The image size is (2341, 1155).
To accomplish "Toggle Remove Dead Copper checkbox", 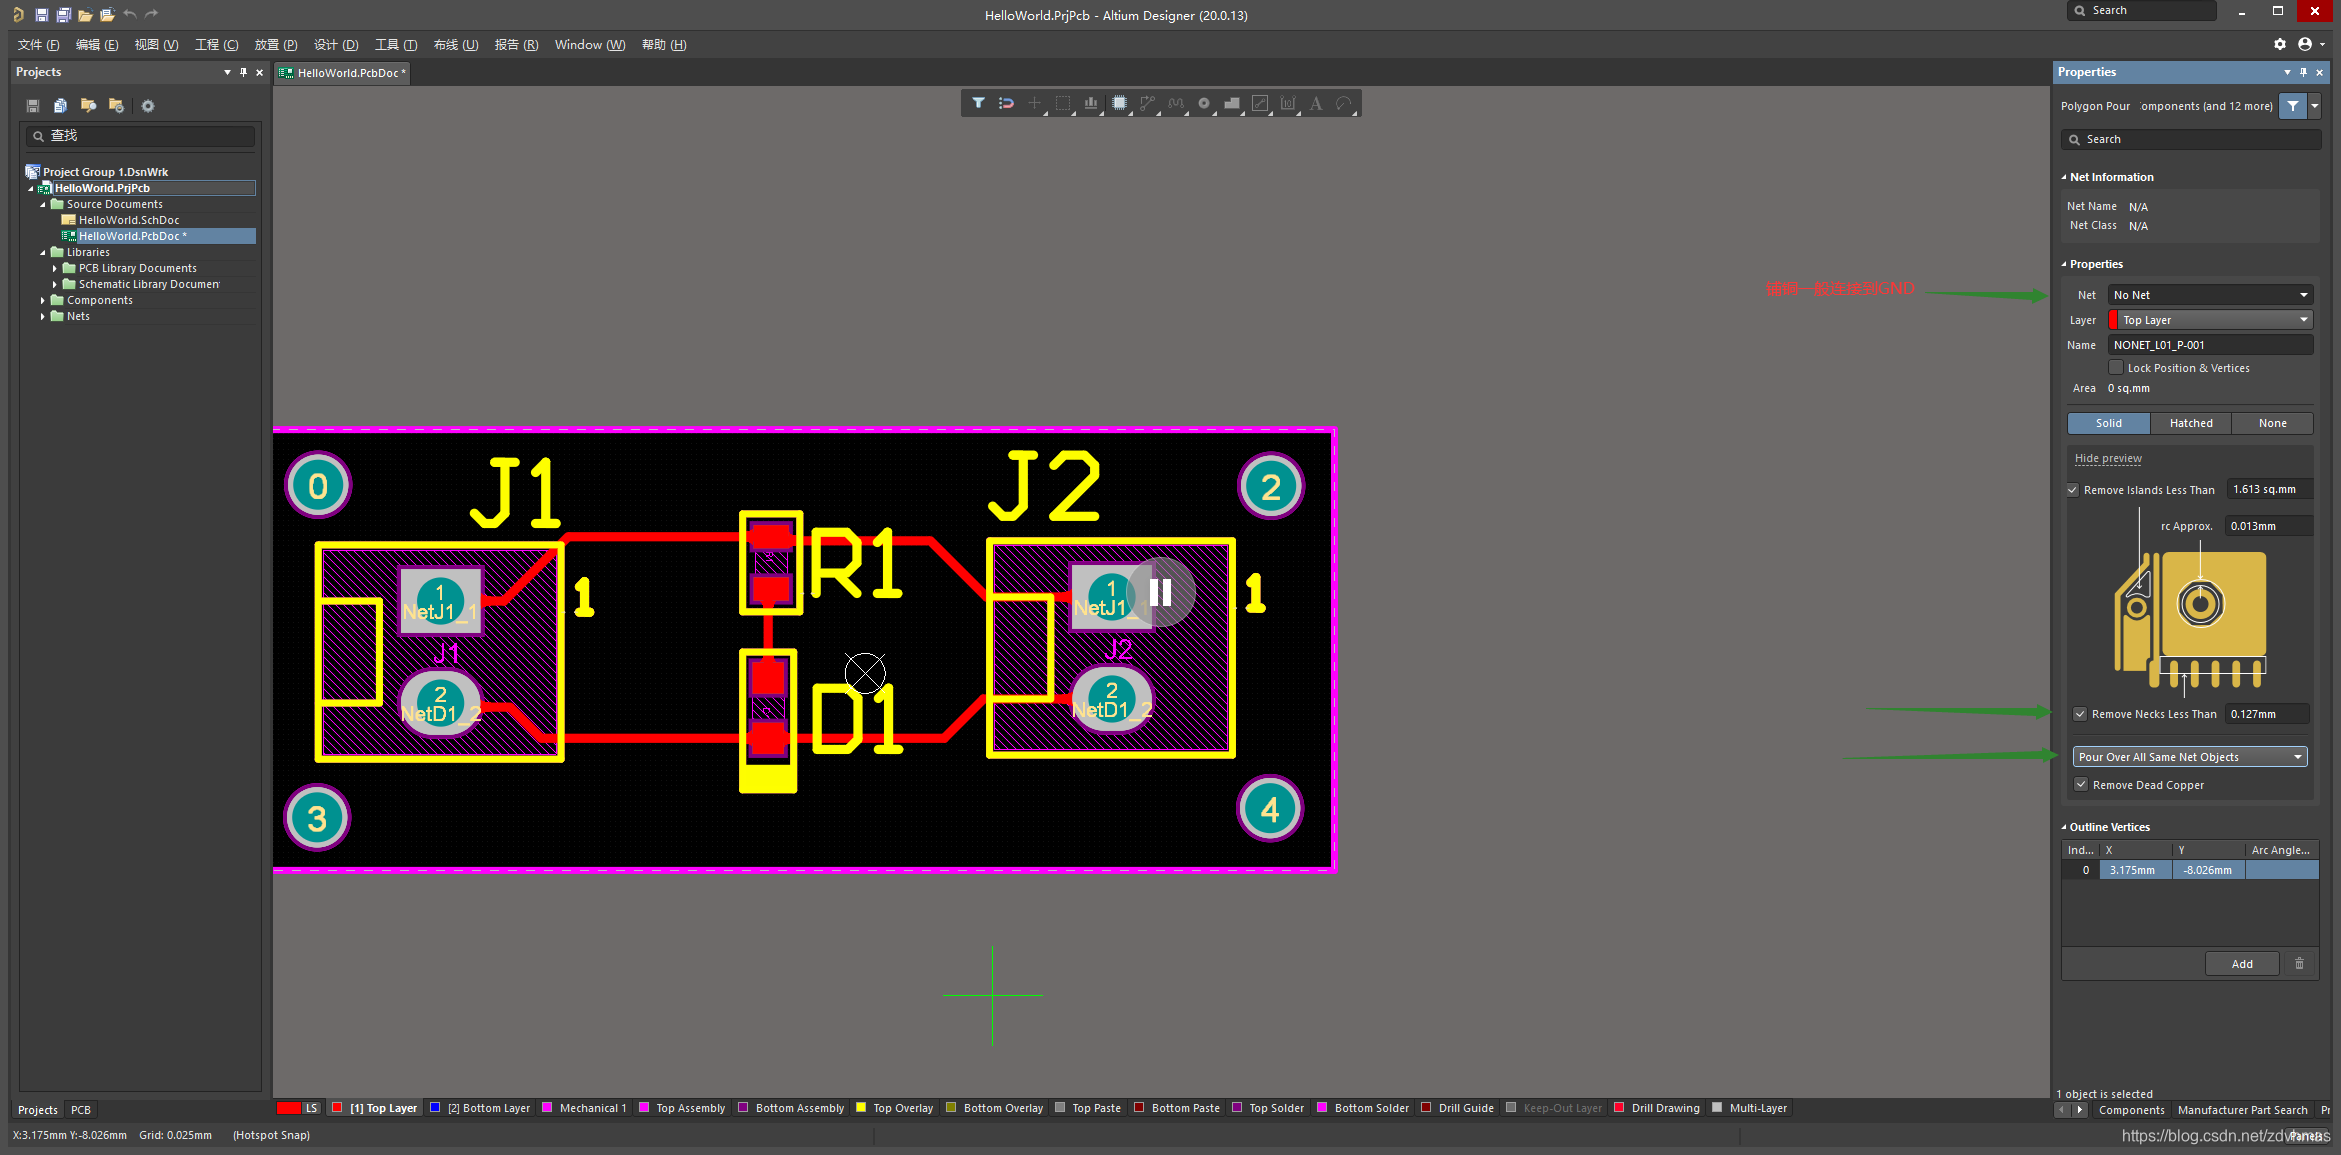I will 2081,785.
